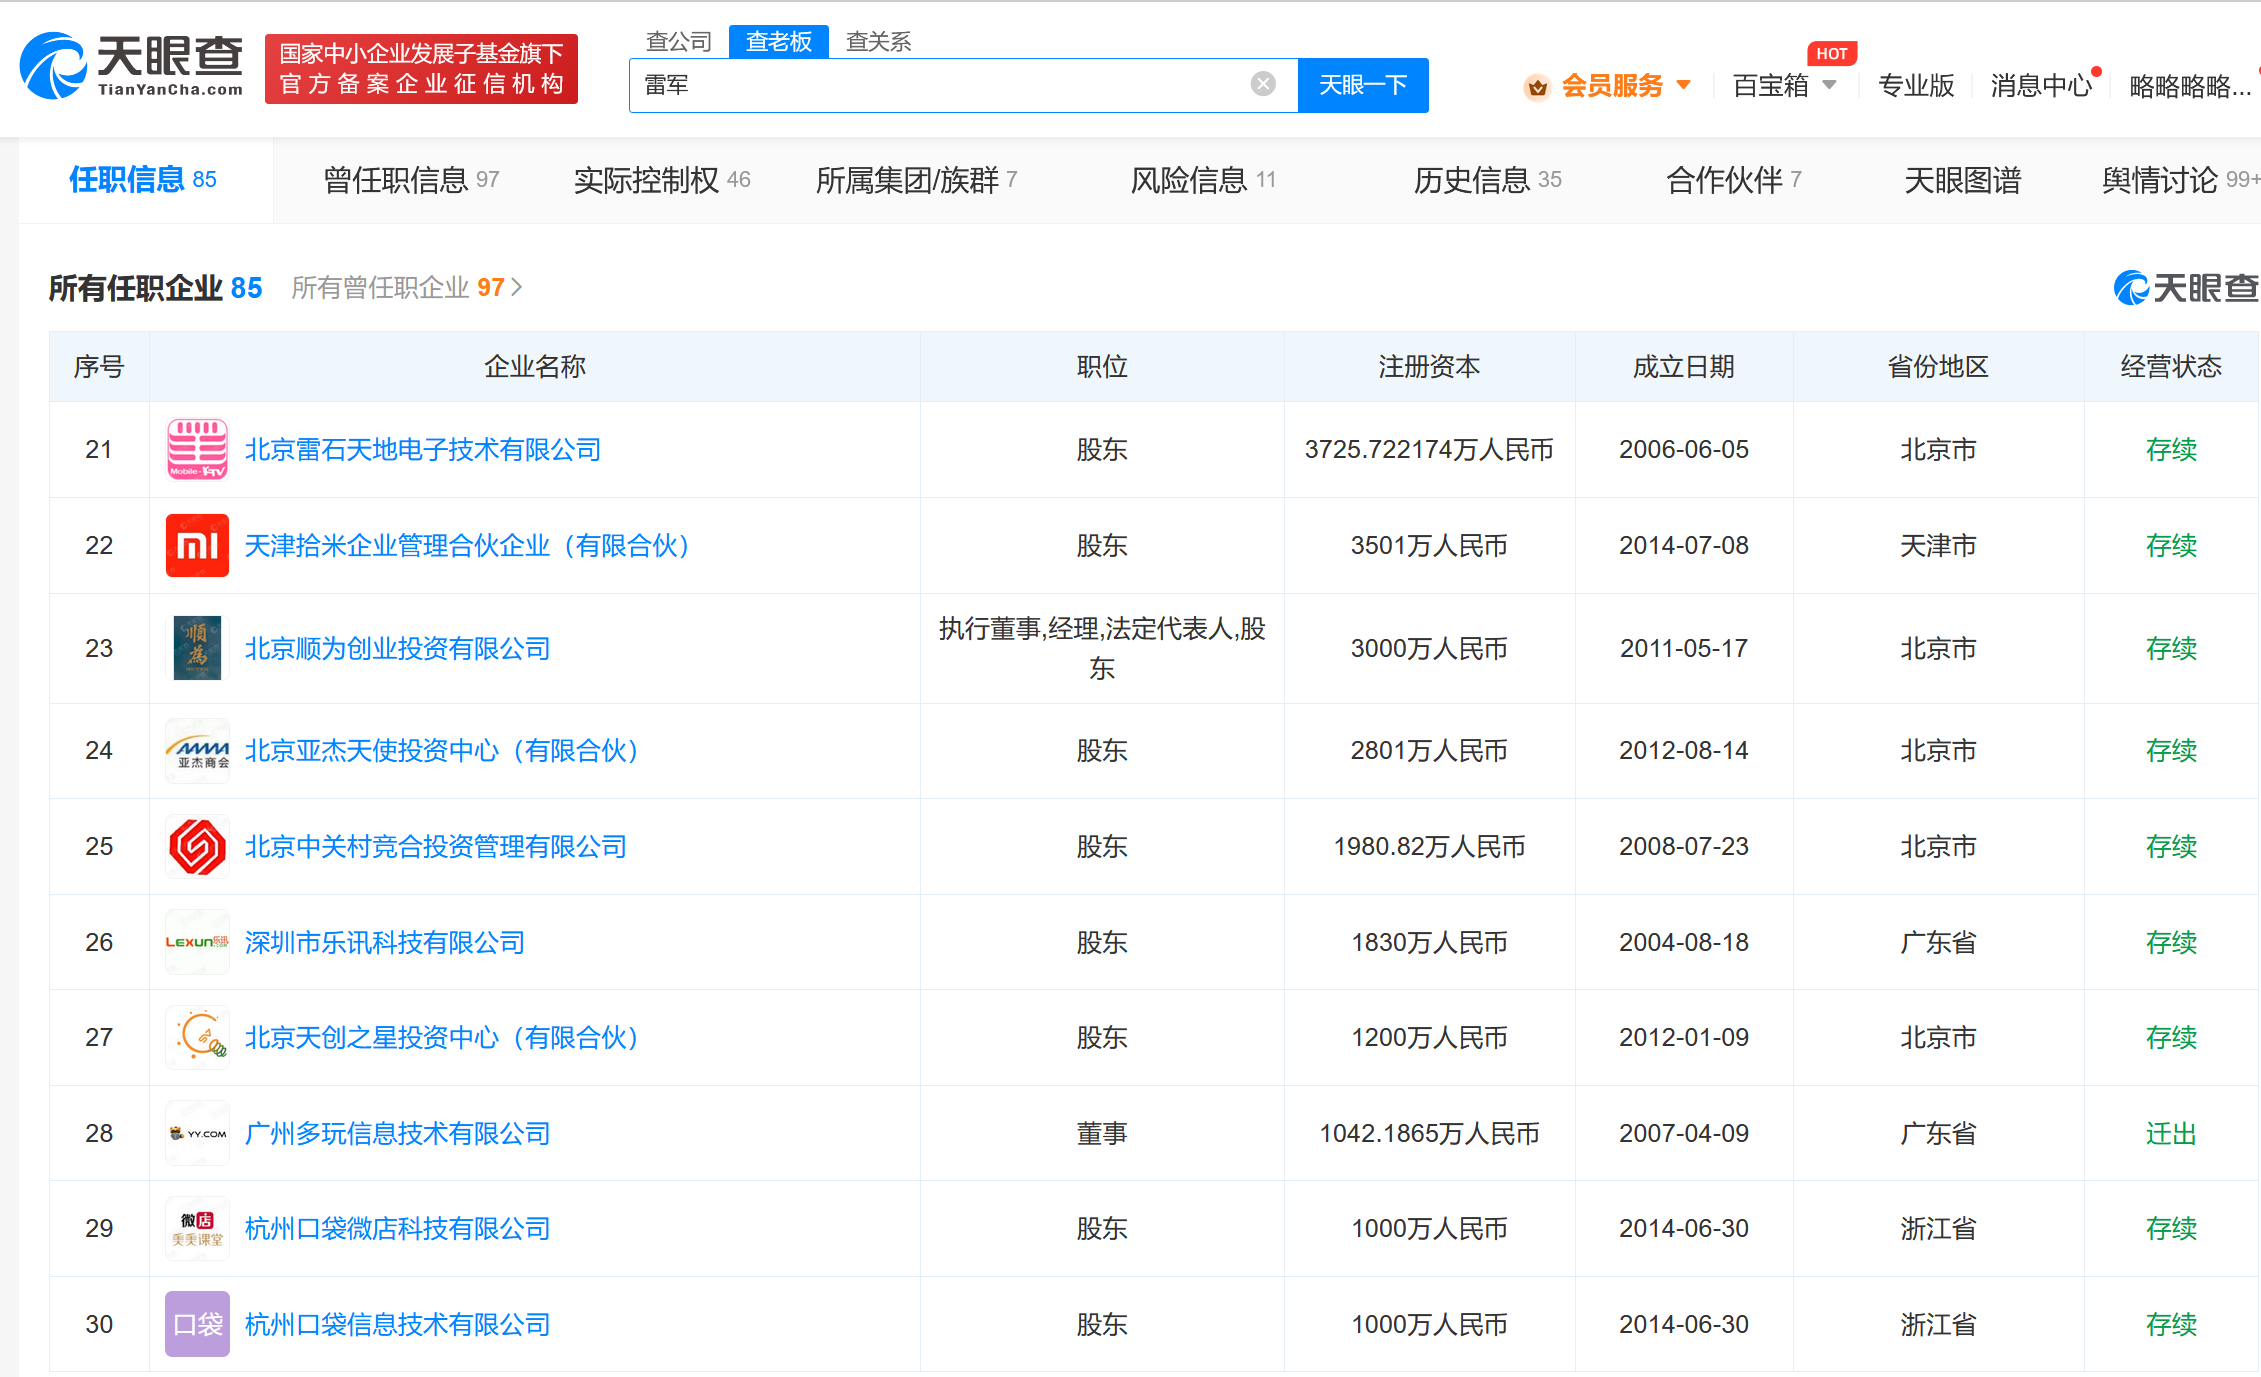Open 消息中心 notifications
The width and height of the screenshot is (2261, 1377).
tap(2040, 86)
